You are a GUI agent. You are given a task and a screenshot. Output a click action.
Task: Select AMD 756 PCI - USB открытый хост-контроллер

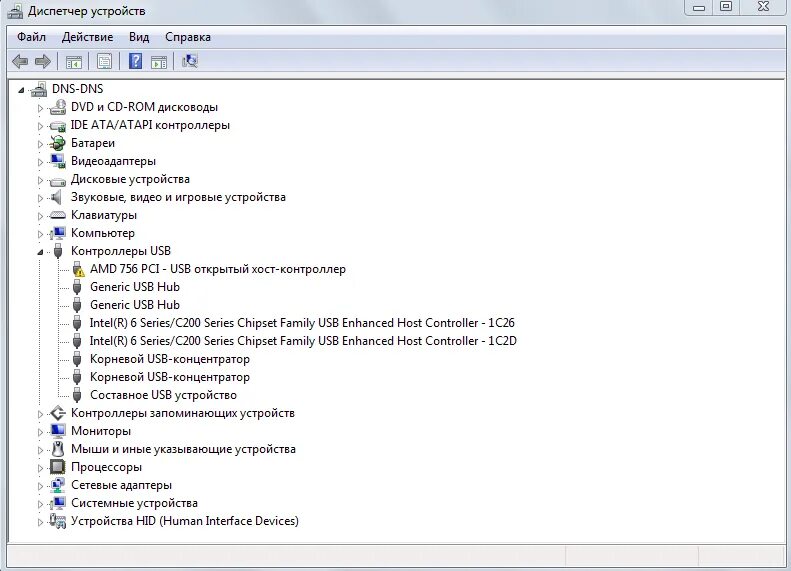(218, 269)
